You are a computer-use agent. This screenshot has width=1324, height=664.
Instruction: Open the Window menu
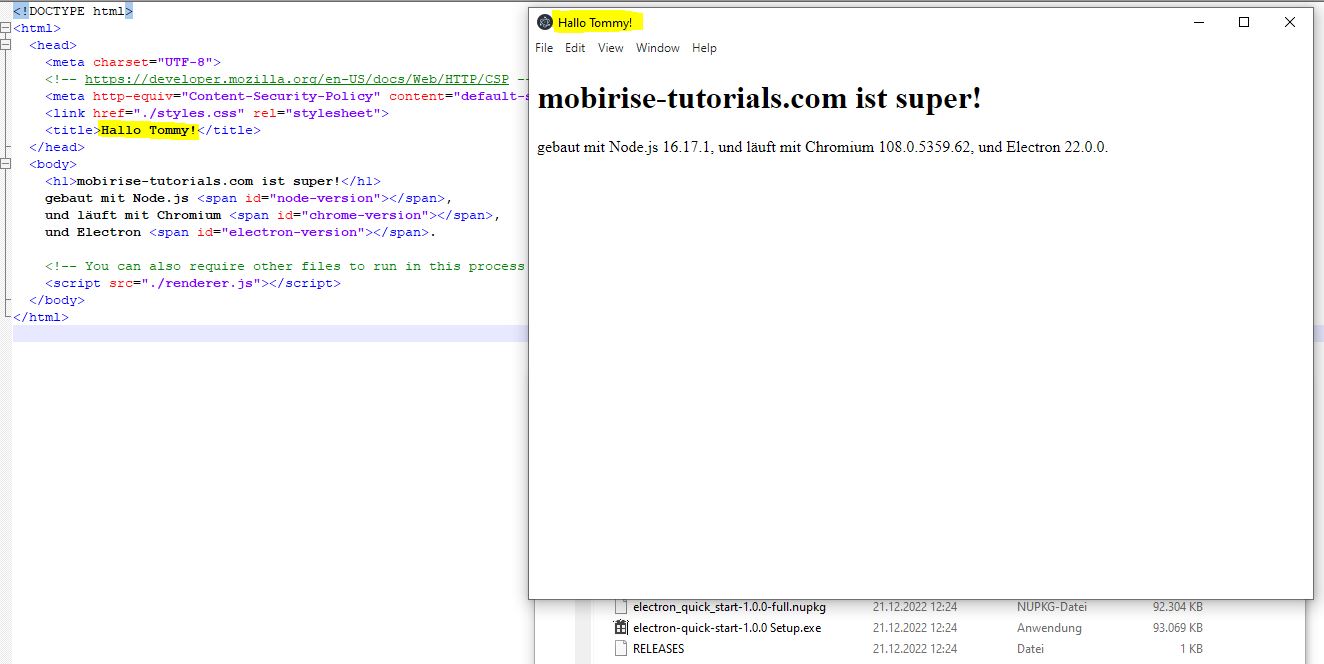coord(657,48)
